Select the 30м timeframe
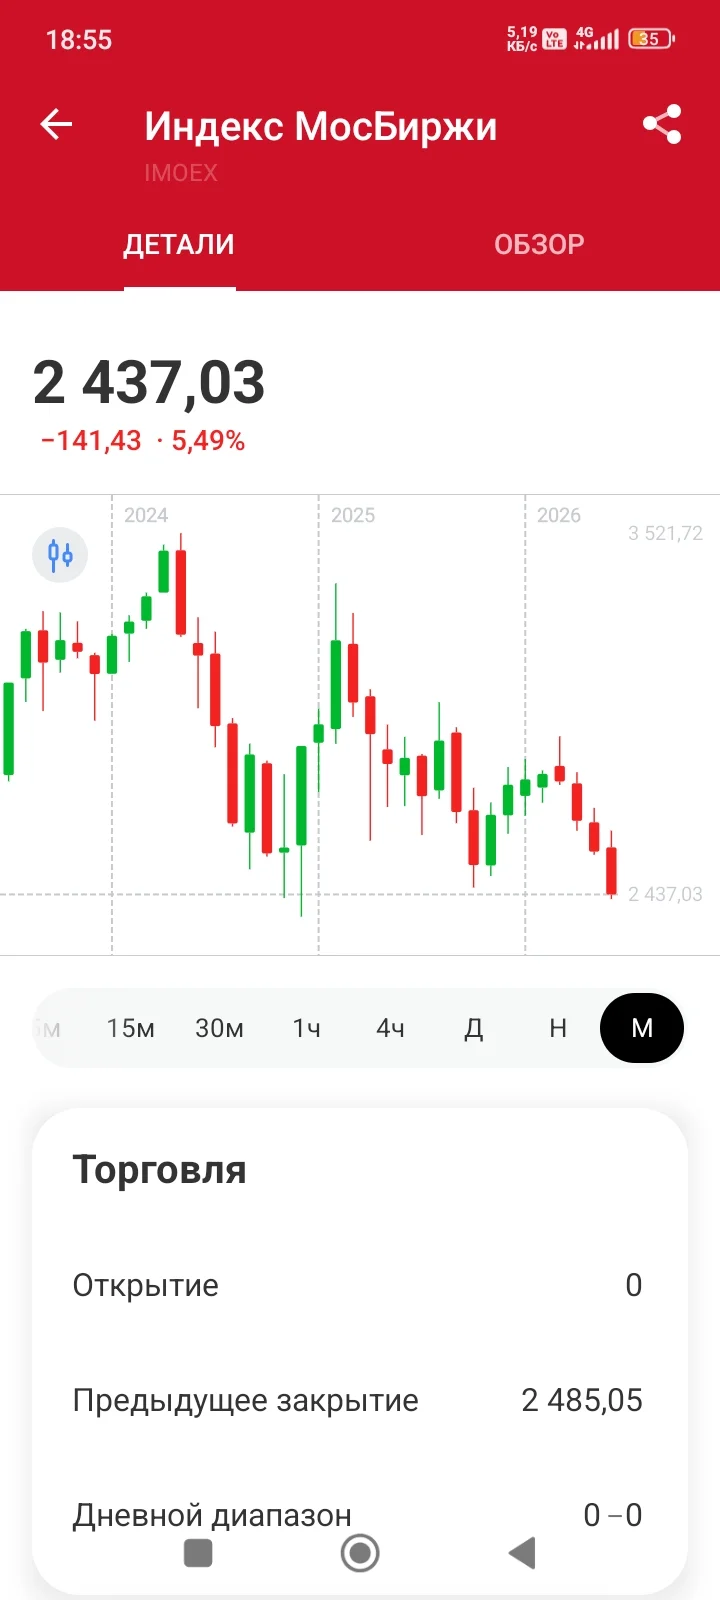 tap(219, 1028)
